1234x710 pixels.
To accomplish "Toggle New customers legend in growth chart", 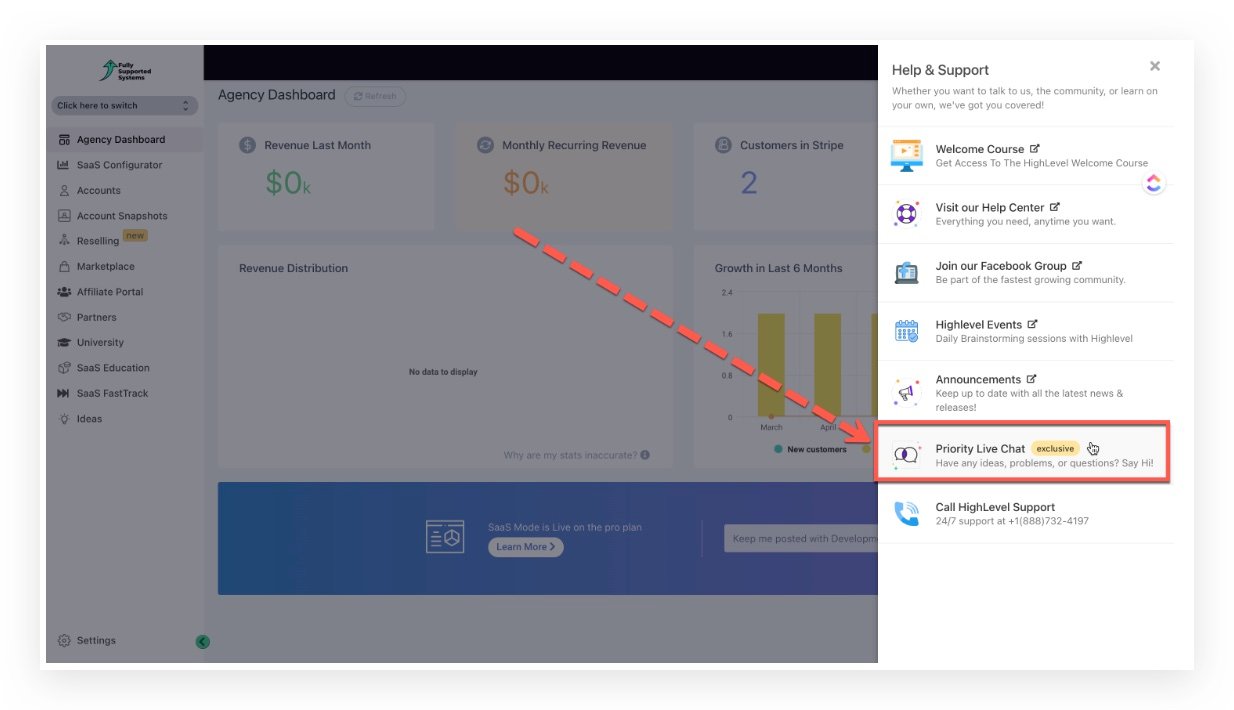I will (x=810, y=450).
